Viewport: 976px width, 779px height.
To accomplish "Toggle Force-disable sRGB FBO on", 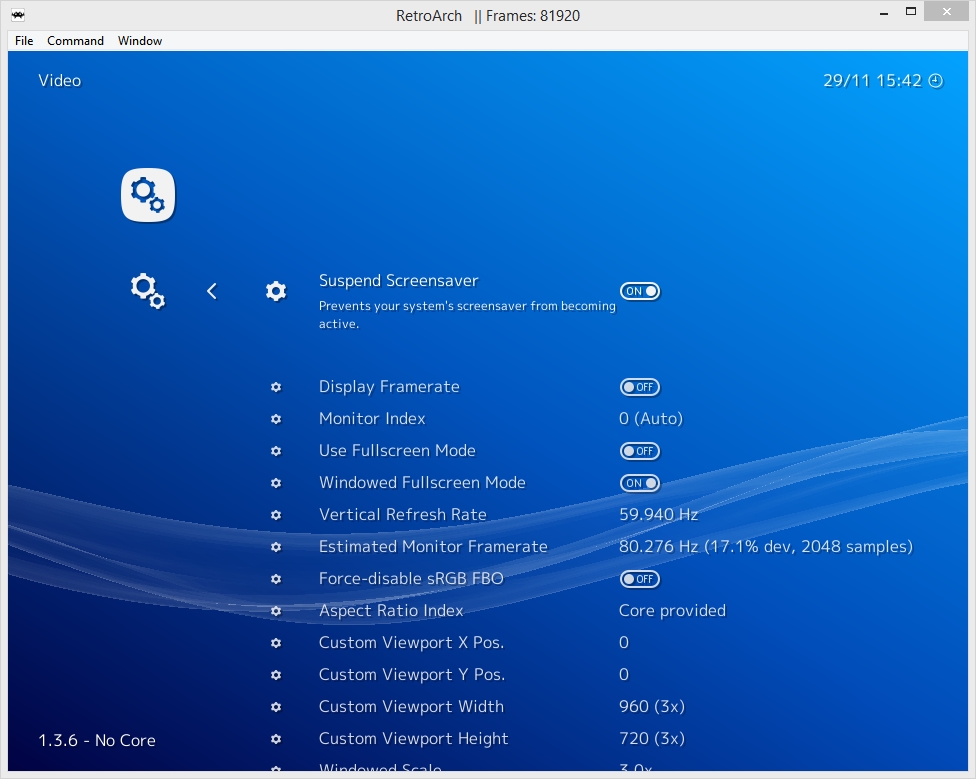I will tap(639, 579).
